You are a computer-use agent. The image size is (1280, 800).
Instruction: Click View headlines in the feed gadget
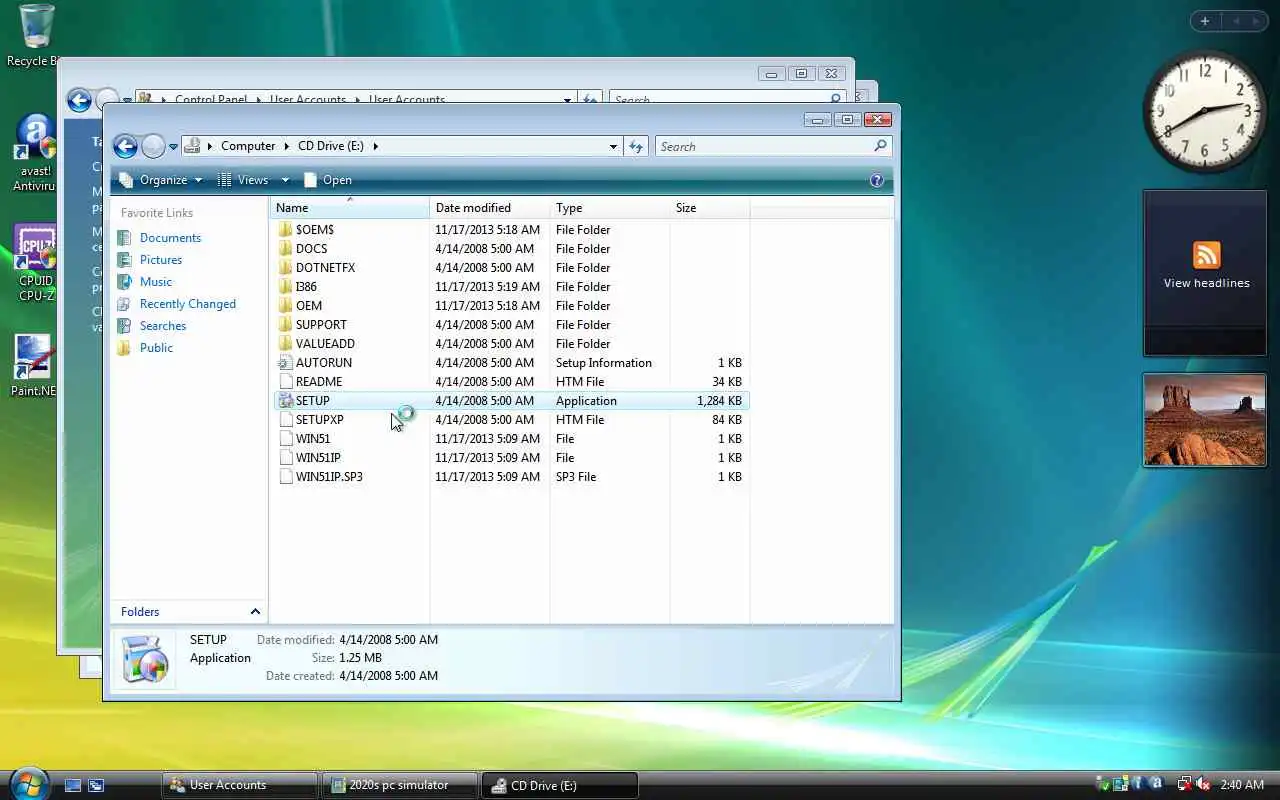tap(1206, 283)
